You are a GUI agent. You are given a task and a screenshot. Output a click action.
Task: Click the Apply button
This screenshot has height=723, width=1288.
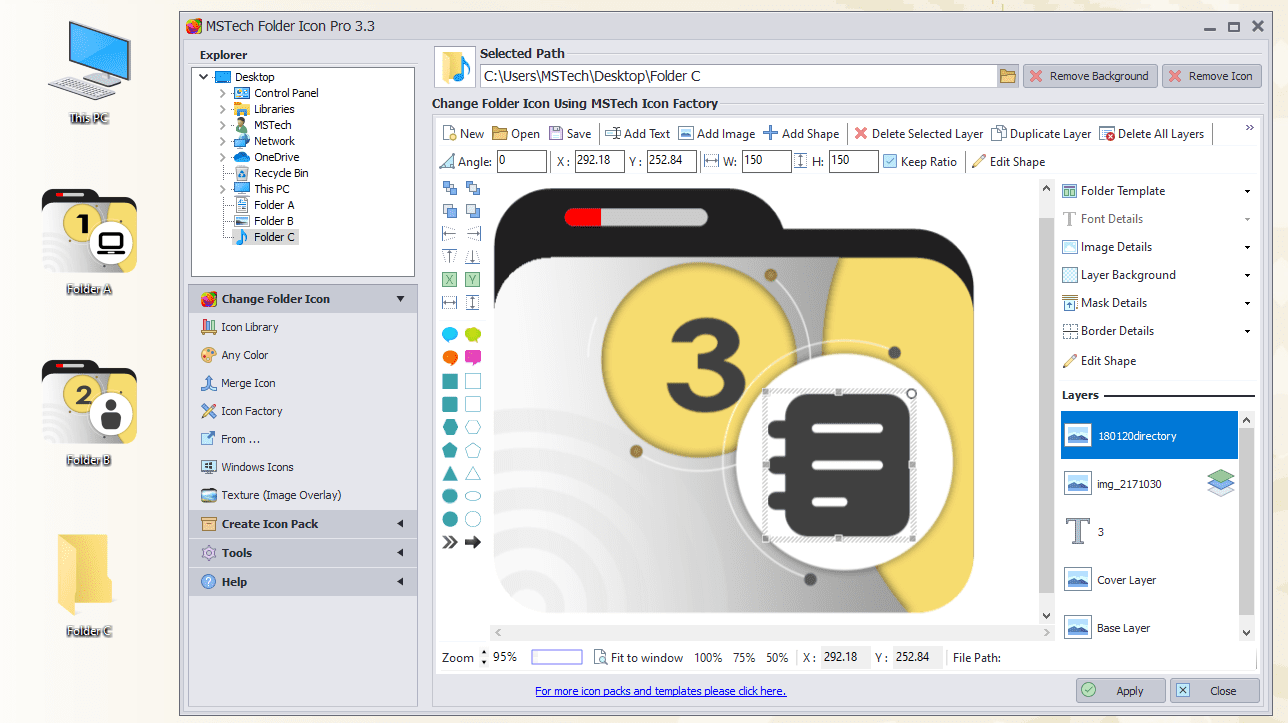pyautogui.click(x=1120, y=690)
